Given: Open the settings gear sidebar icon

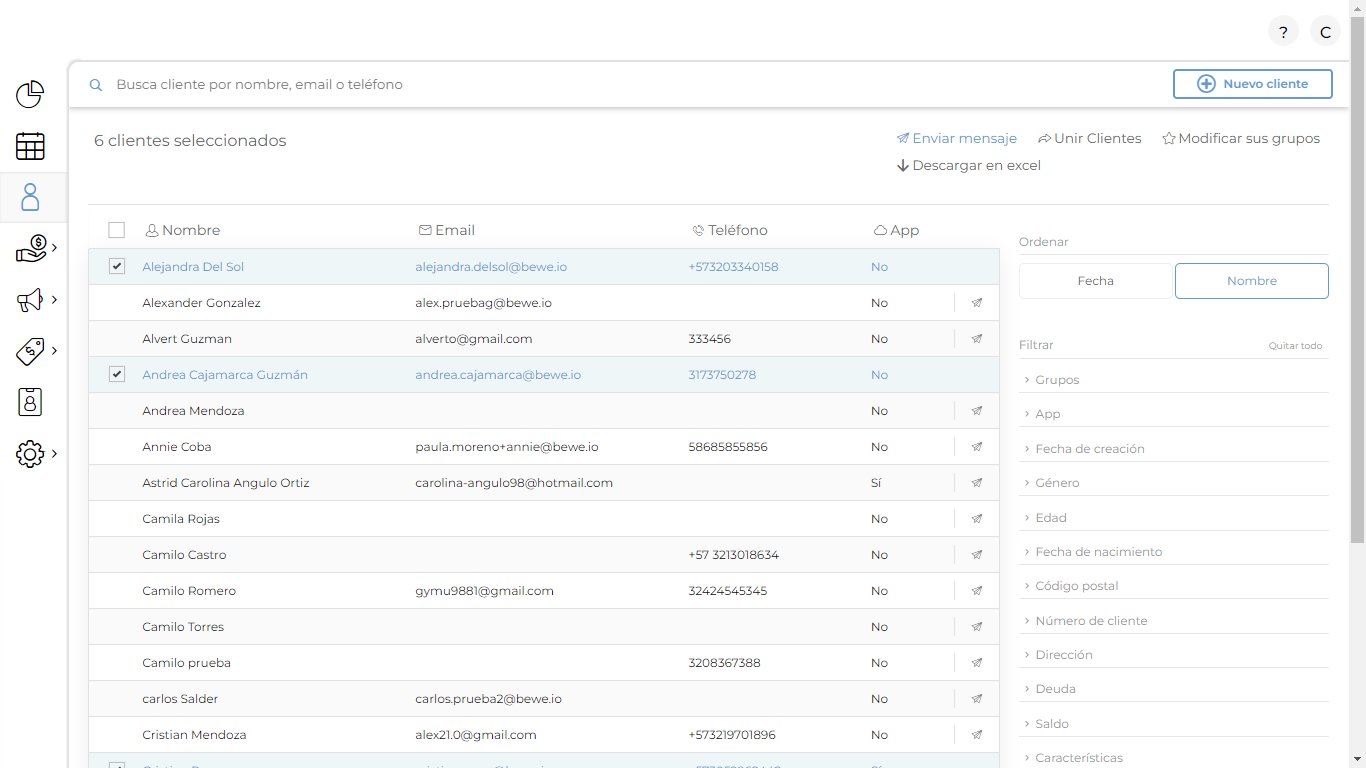Looking at the screenshot, I should click(x=30, y=454).
